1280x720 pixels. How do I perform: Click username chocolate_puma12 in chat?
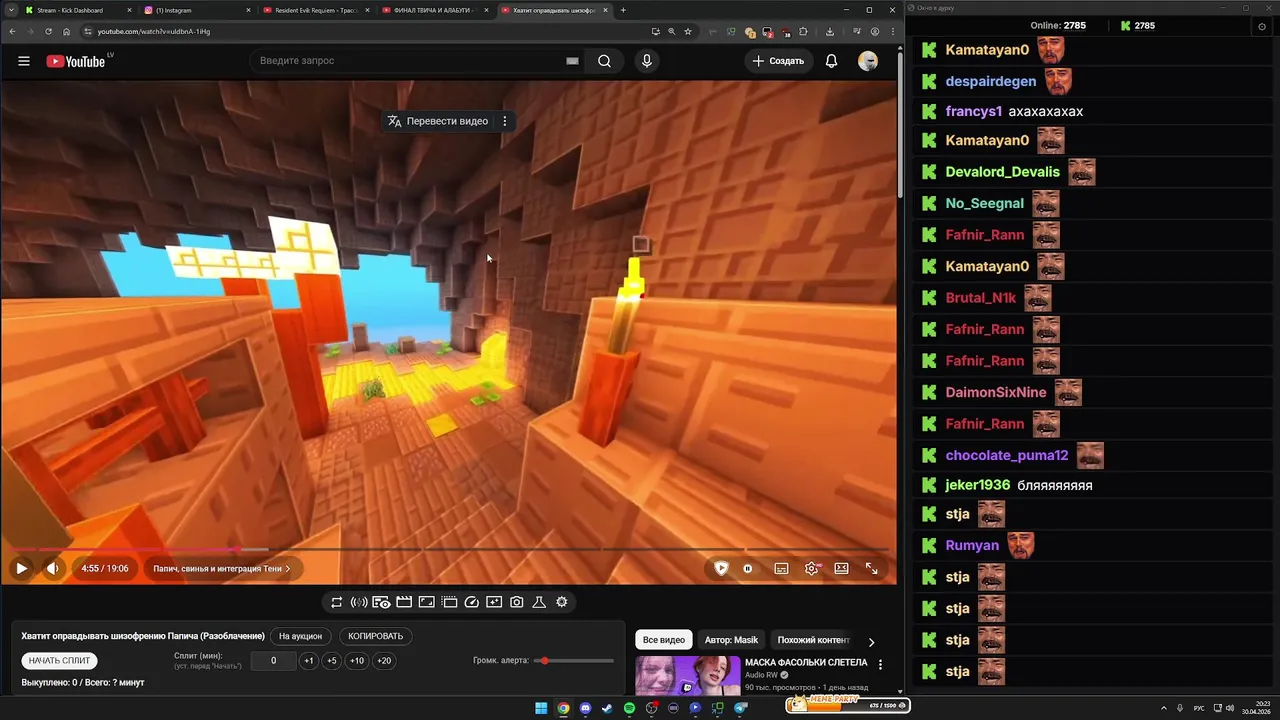coord(1007,455)
